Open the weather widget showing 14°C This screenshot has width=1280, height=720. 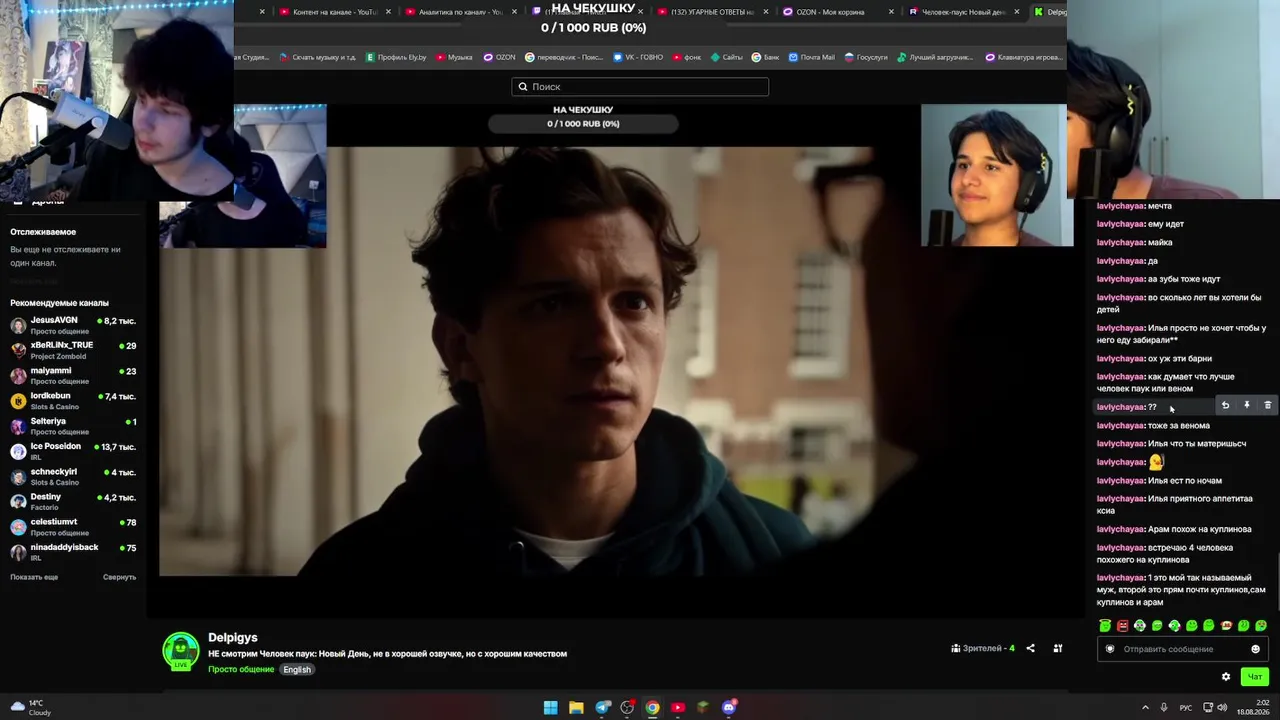(29, 707)
